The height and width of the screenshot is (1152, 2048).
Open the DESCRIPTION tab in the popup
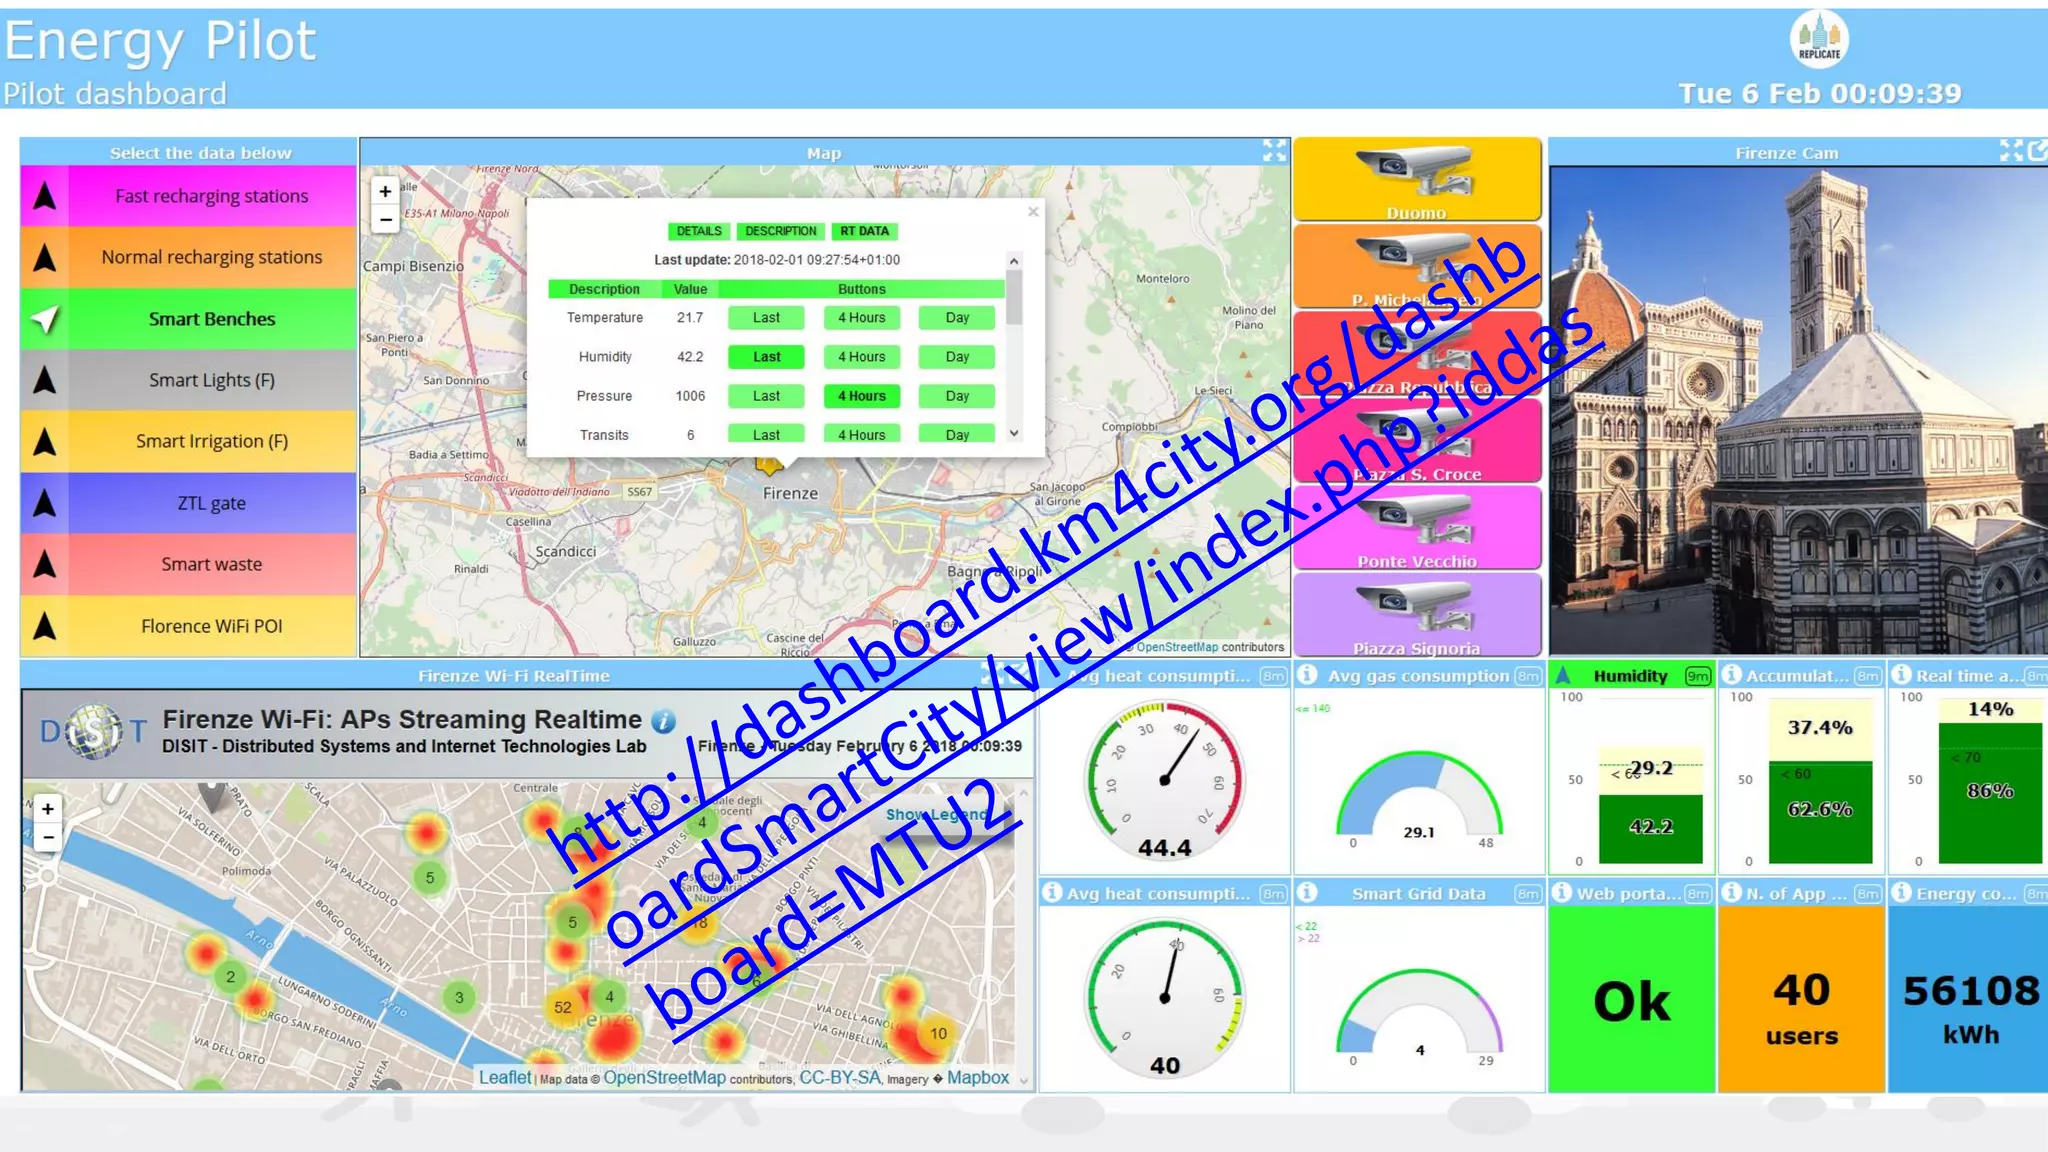point(780,231)
